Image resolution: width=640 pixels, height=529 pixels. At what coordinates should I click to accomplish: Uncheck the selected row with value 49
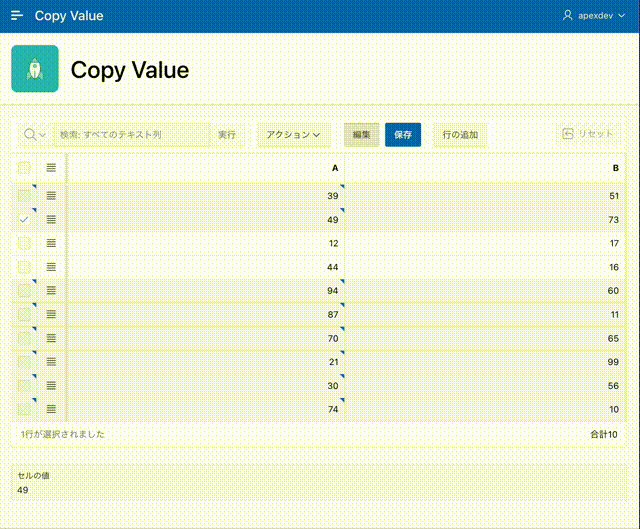click(x=24, y=220)
